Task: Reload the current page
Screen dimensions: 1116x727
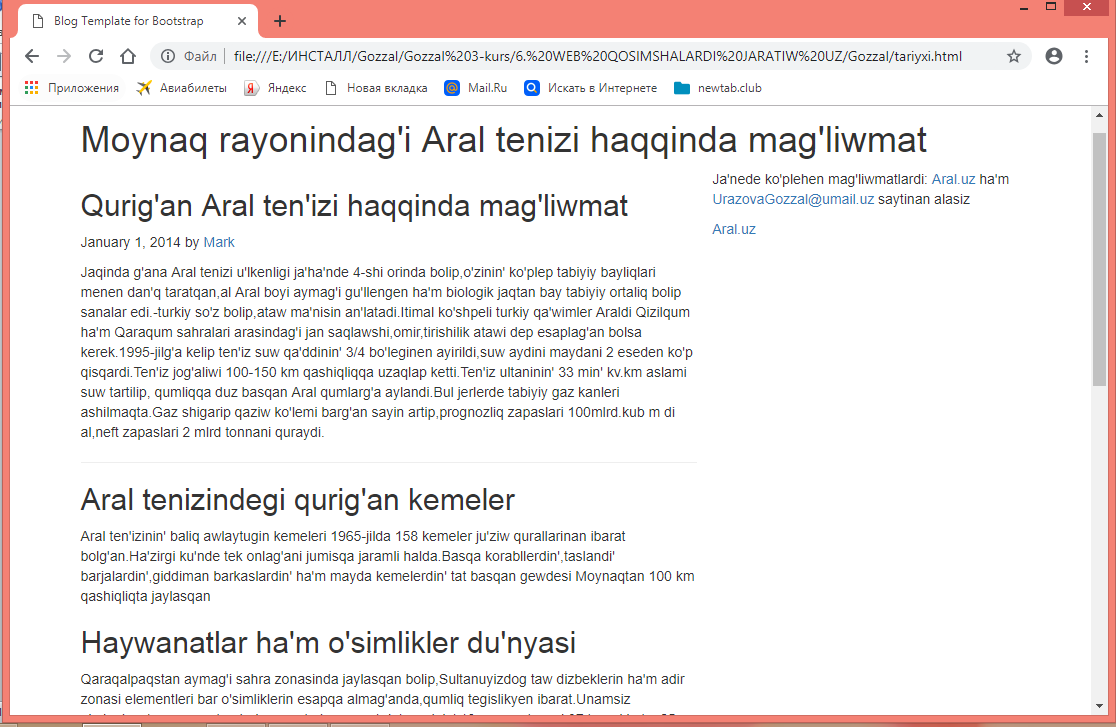Action: pos(96,56)
